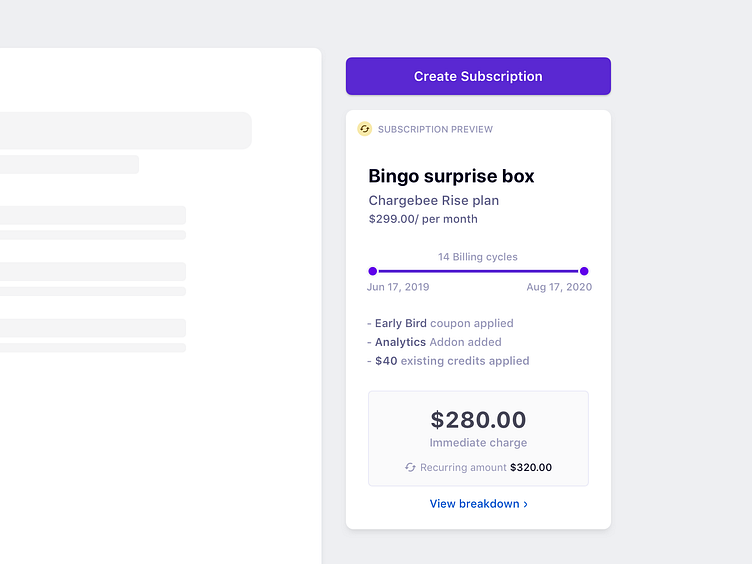This screenshot has width=752, height=564.
Task: Click the yellow subscription preview sync icon
Action: pos(365,129)
